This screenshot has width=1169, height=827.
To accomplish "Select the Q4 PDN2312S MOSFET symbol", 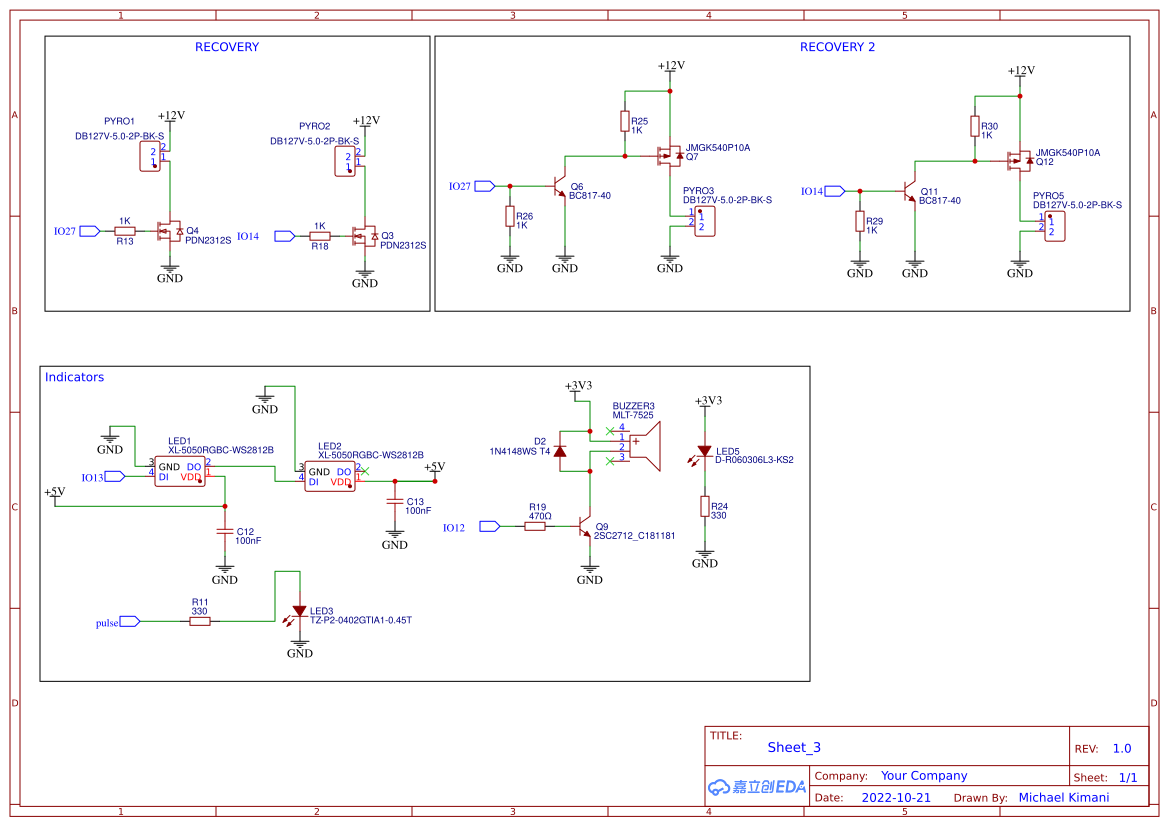I will (x=170, y=231).
